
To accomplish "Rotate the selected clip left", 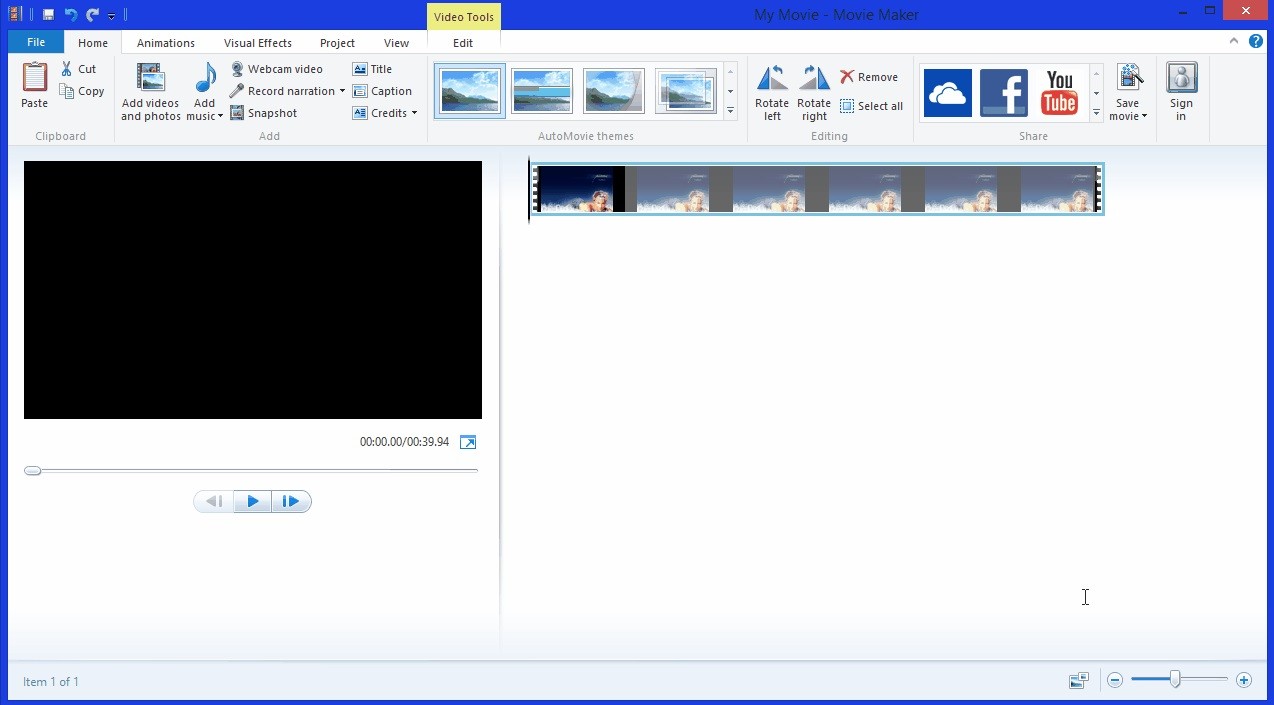I will 771,92.
